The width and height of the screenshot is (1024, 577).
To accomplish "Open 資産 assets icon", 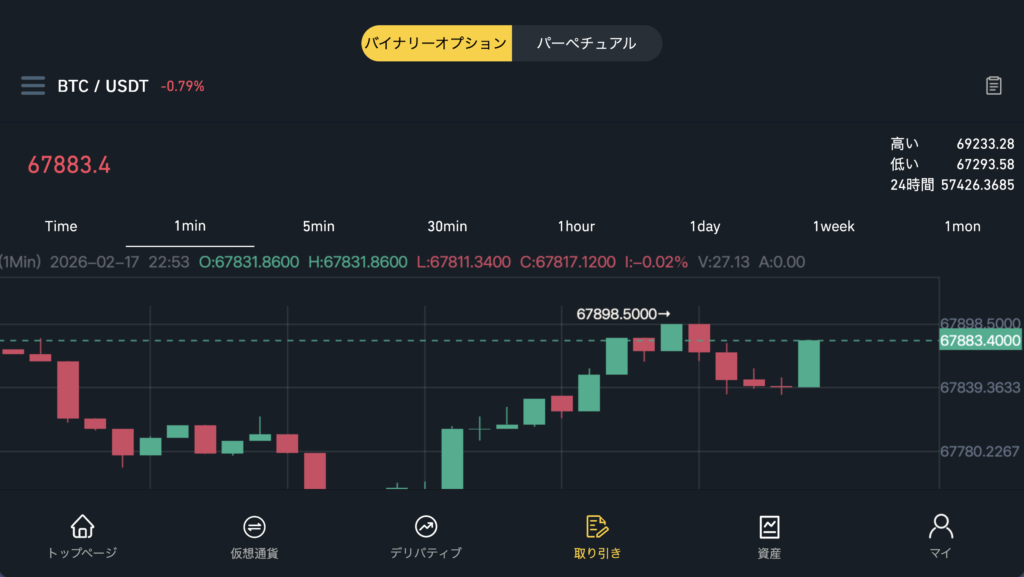I will (769, 526).
